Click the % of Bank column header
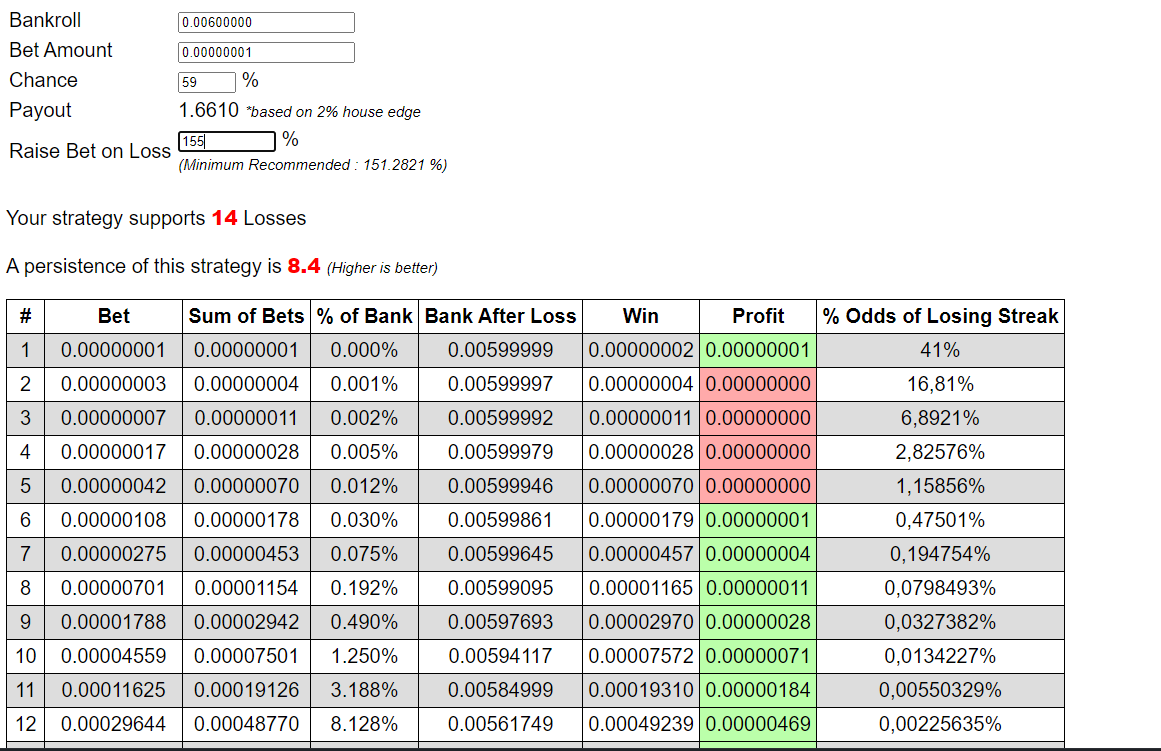 click(364, 316)
